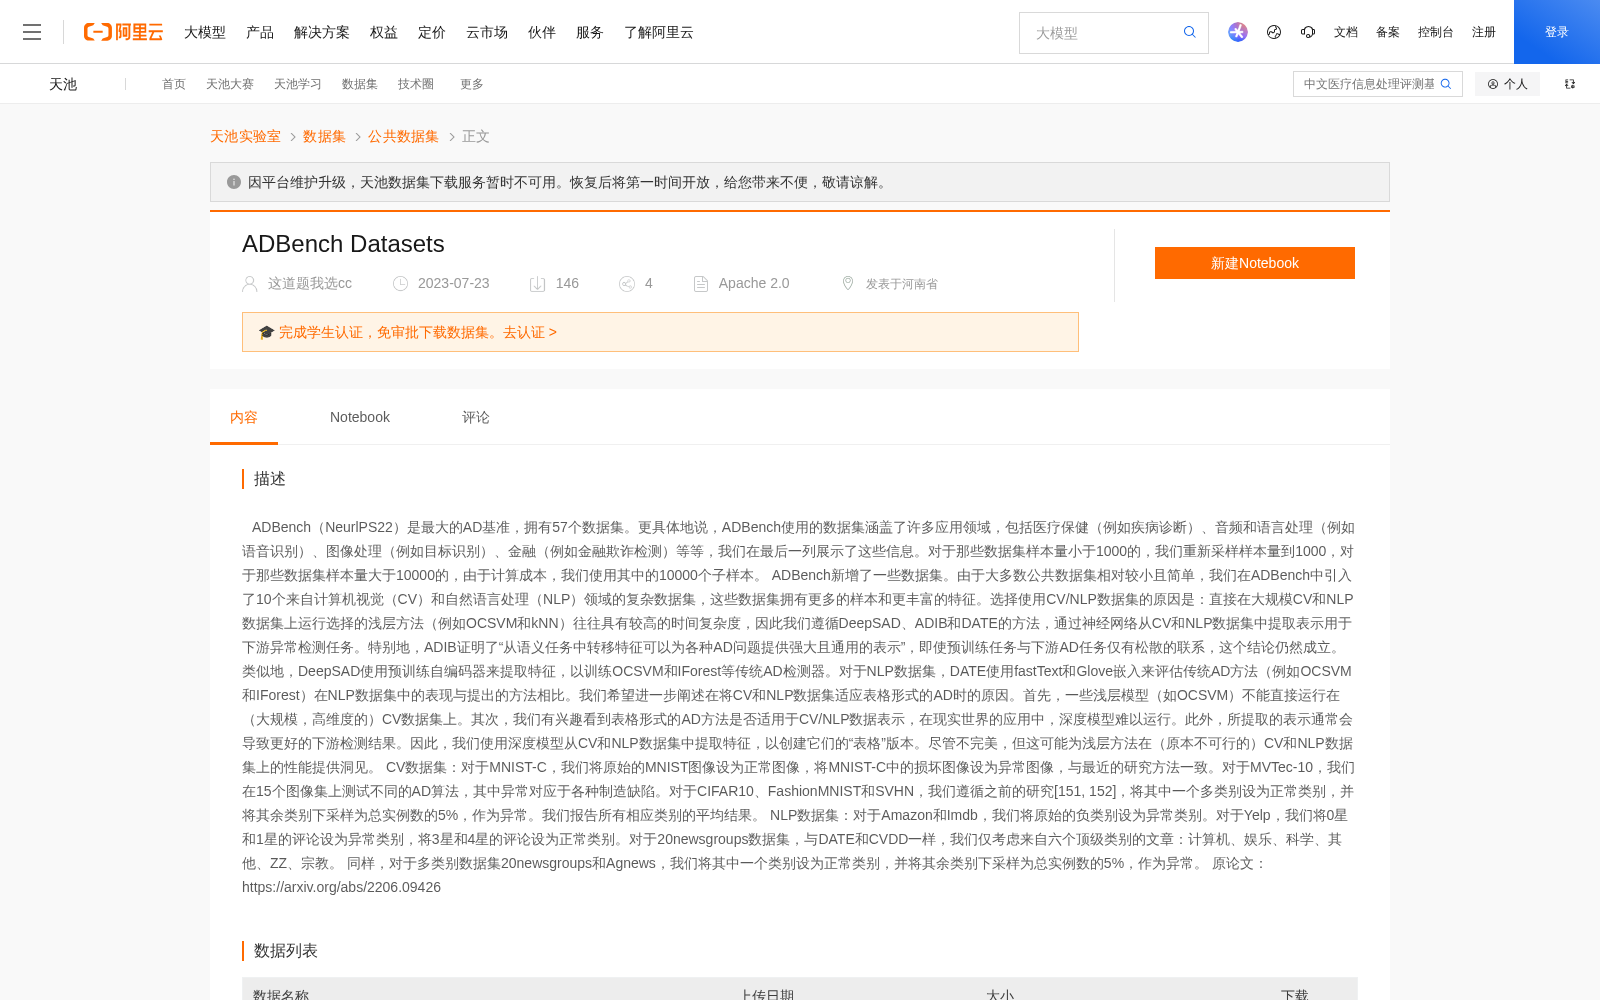1600x1000 pixels.
Task: Click the 登录 button
Action: coord(1557,32)
